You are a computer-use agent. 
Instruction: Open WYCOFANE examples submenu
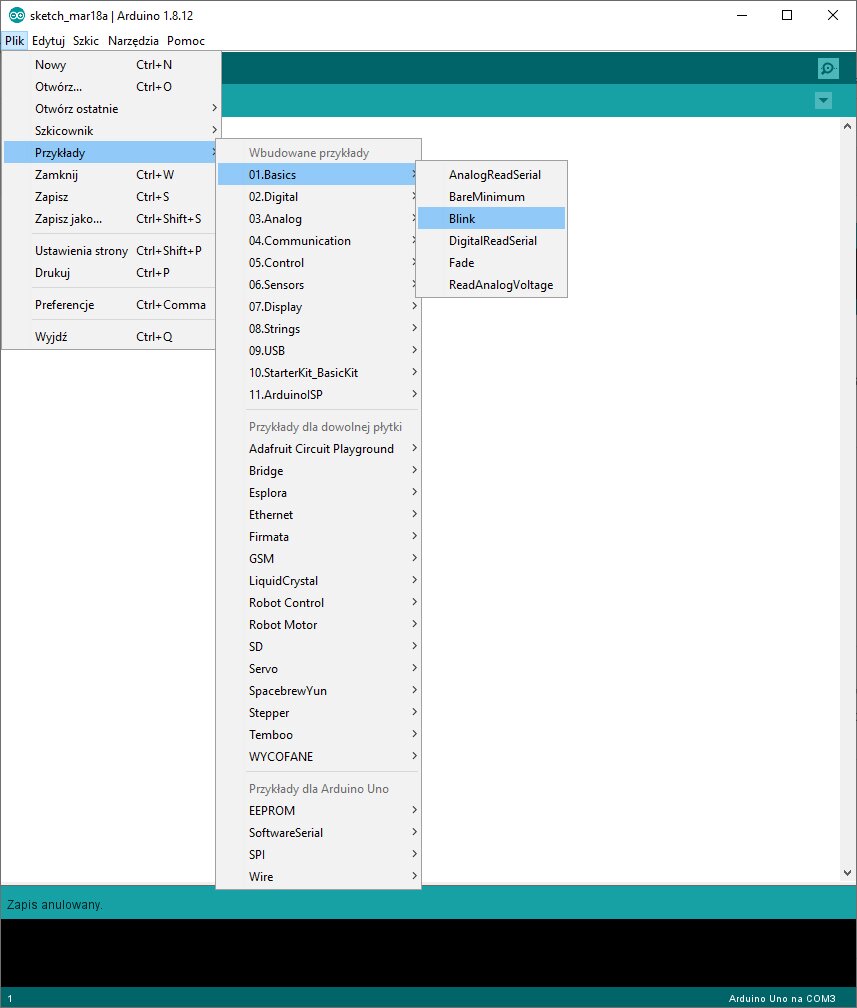tap(318, 757)
